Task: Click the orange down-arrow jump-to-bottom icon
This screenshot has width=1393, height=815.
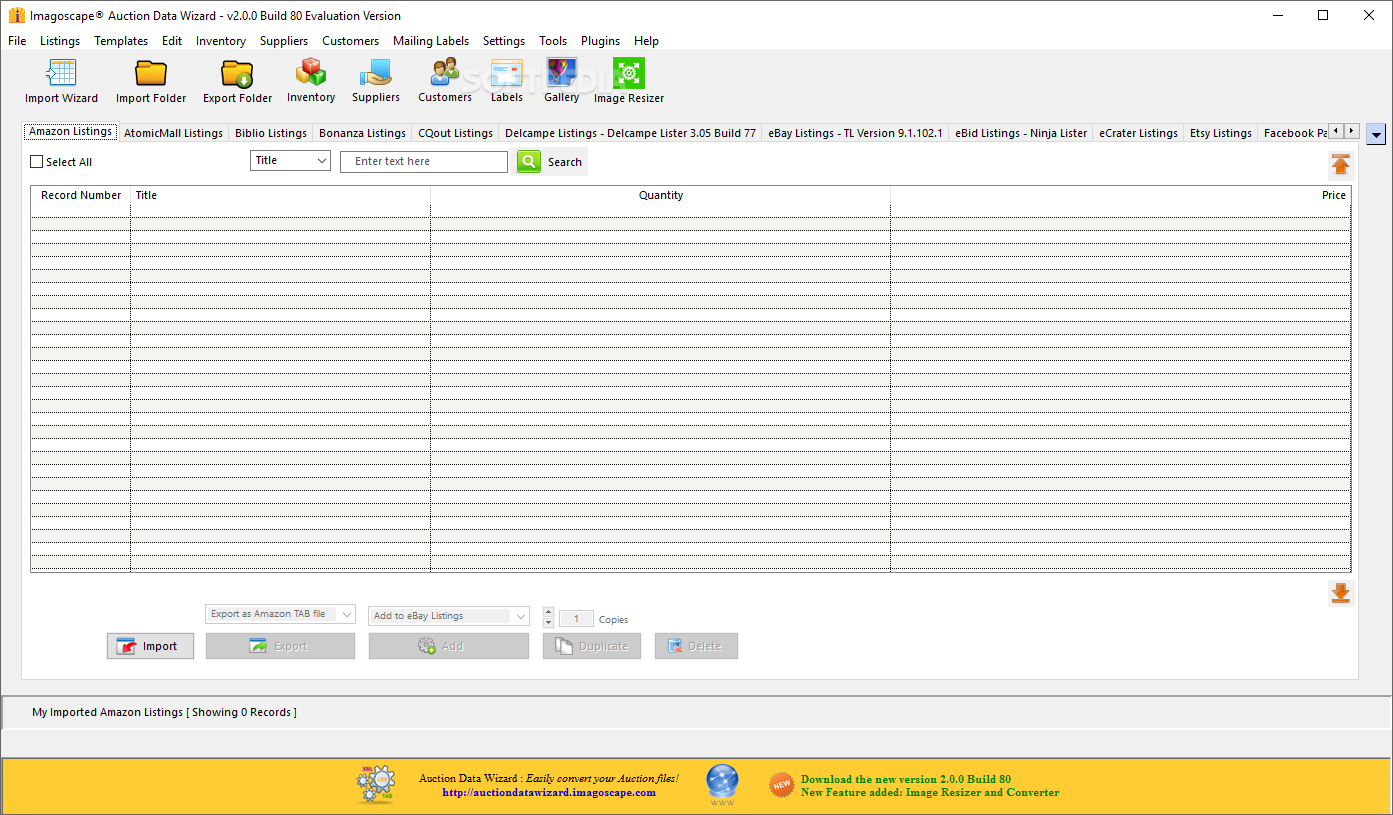Action: (1341, 593)
